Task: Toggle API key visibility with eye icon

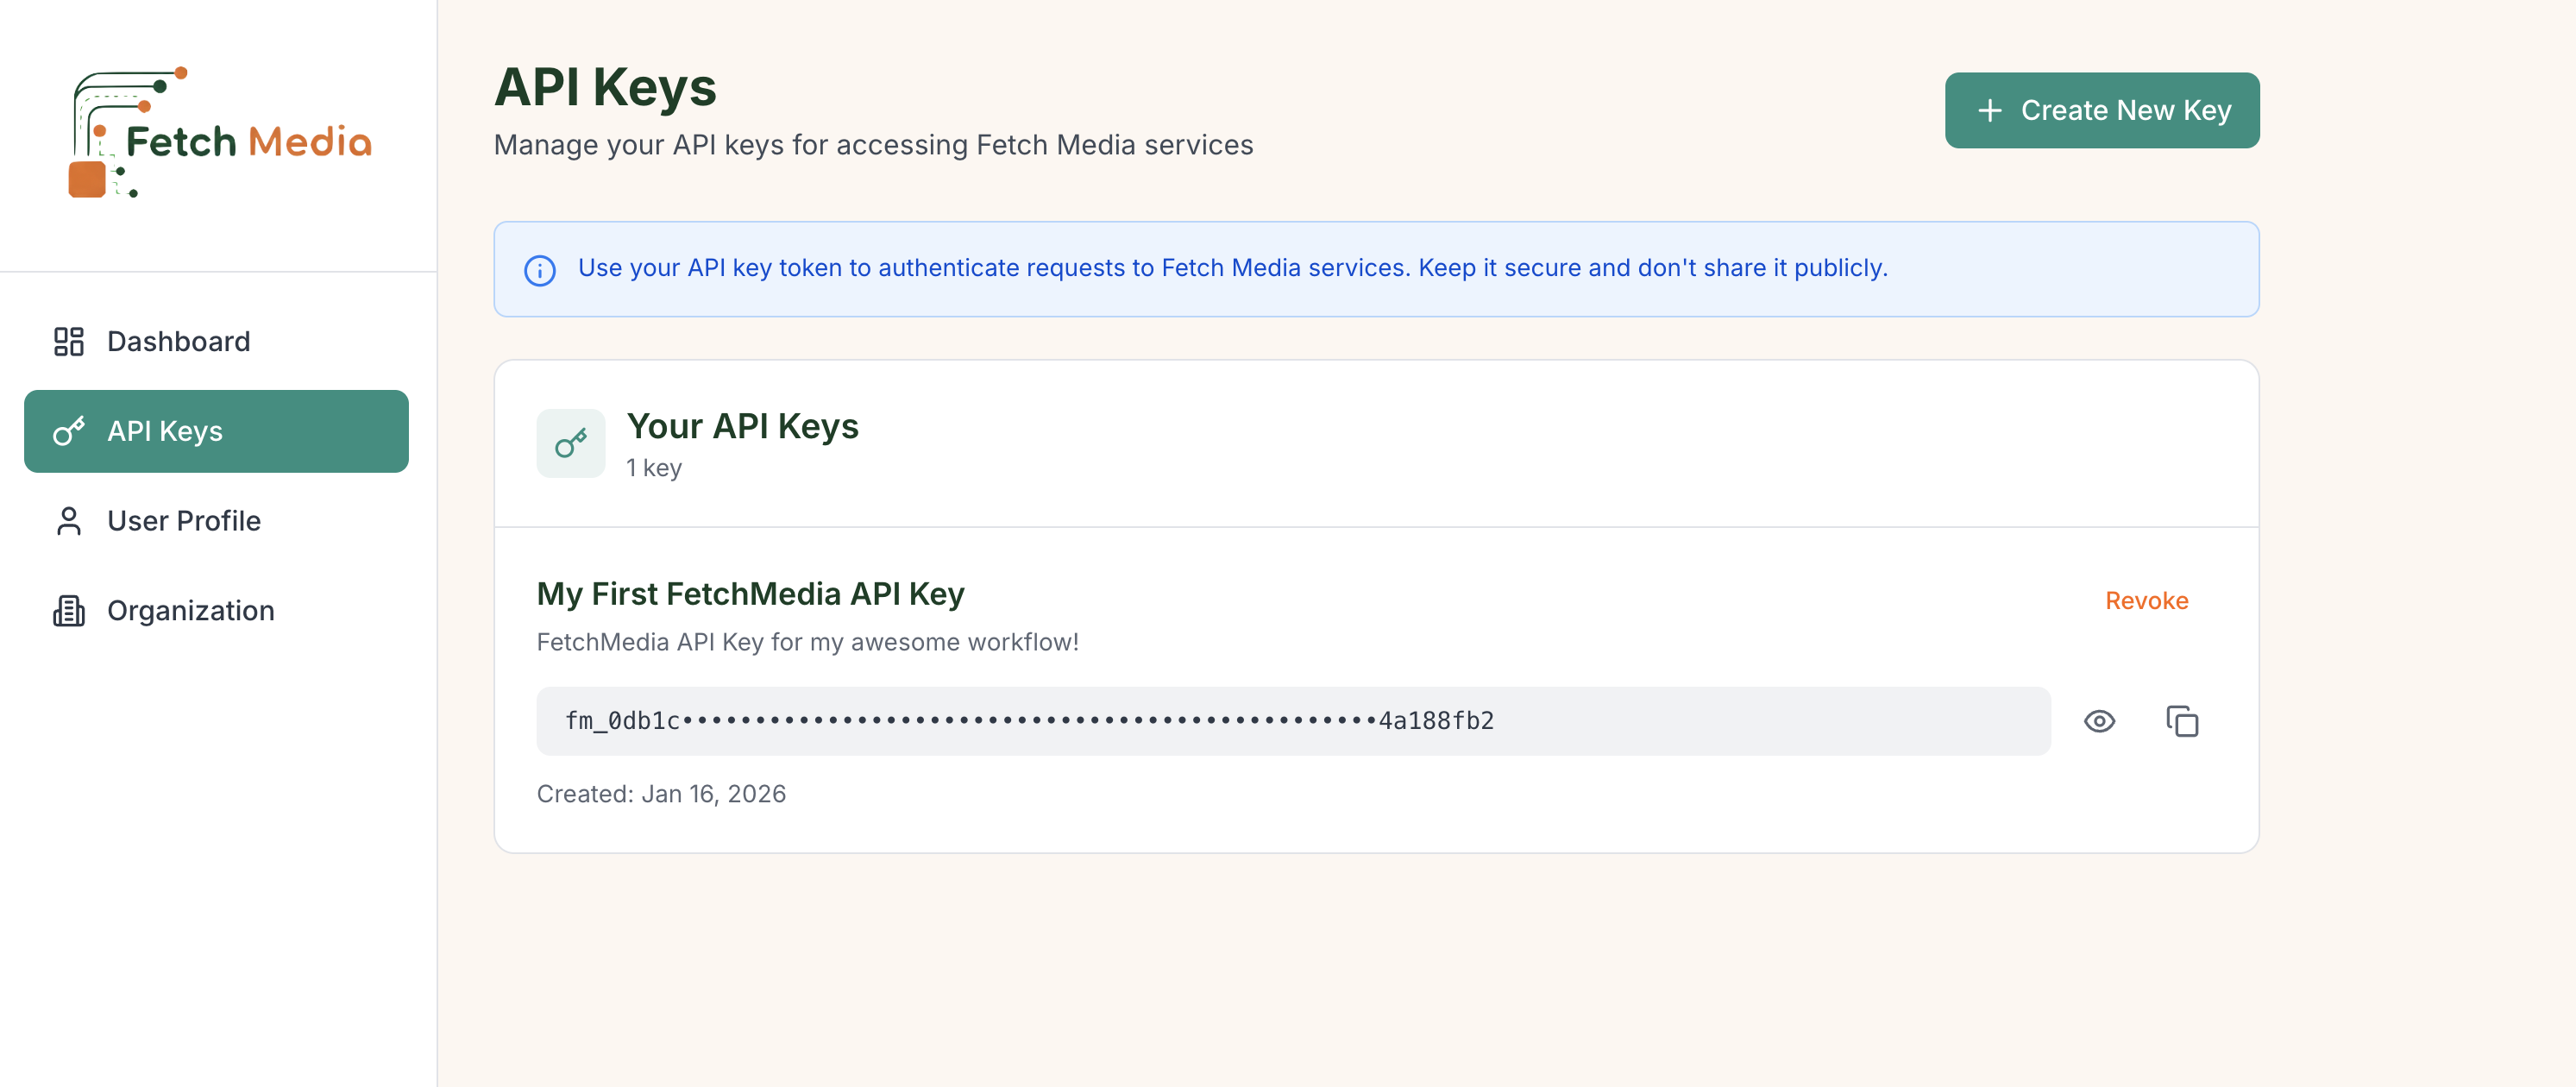Action: pyautogui.click(x=2098, y=721)
